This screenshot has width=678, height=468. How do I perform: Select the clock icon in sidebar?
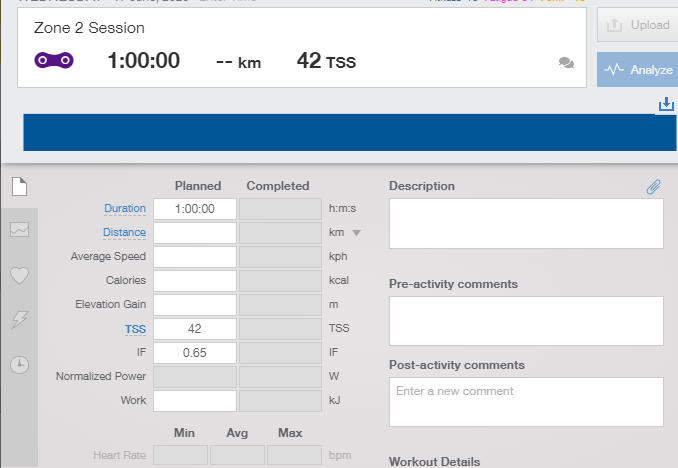click(19, 364)
